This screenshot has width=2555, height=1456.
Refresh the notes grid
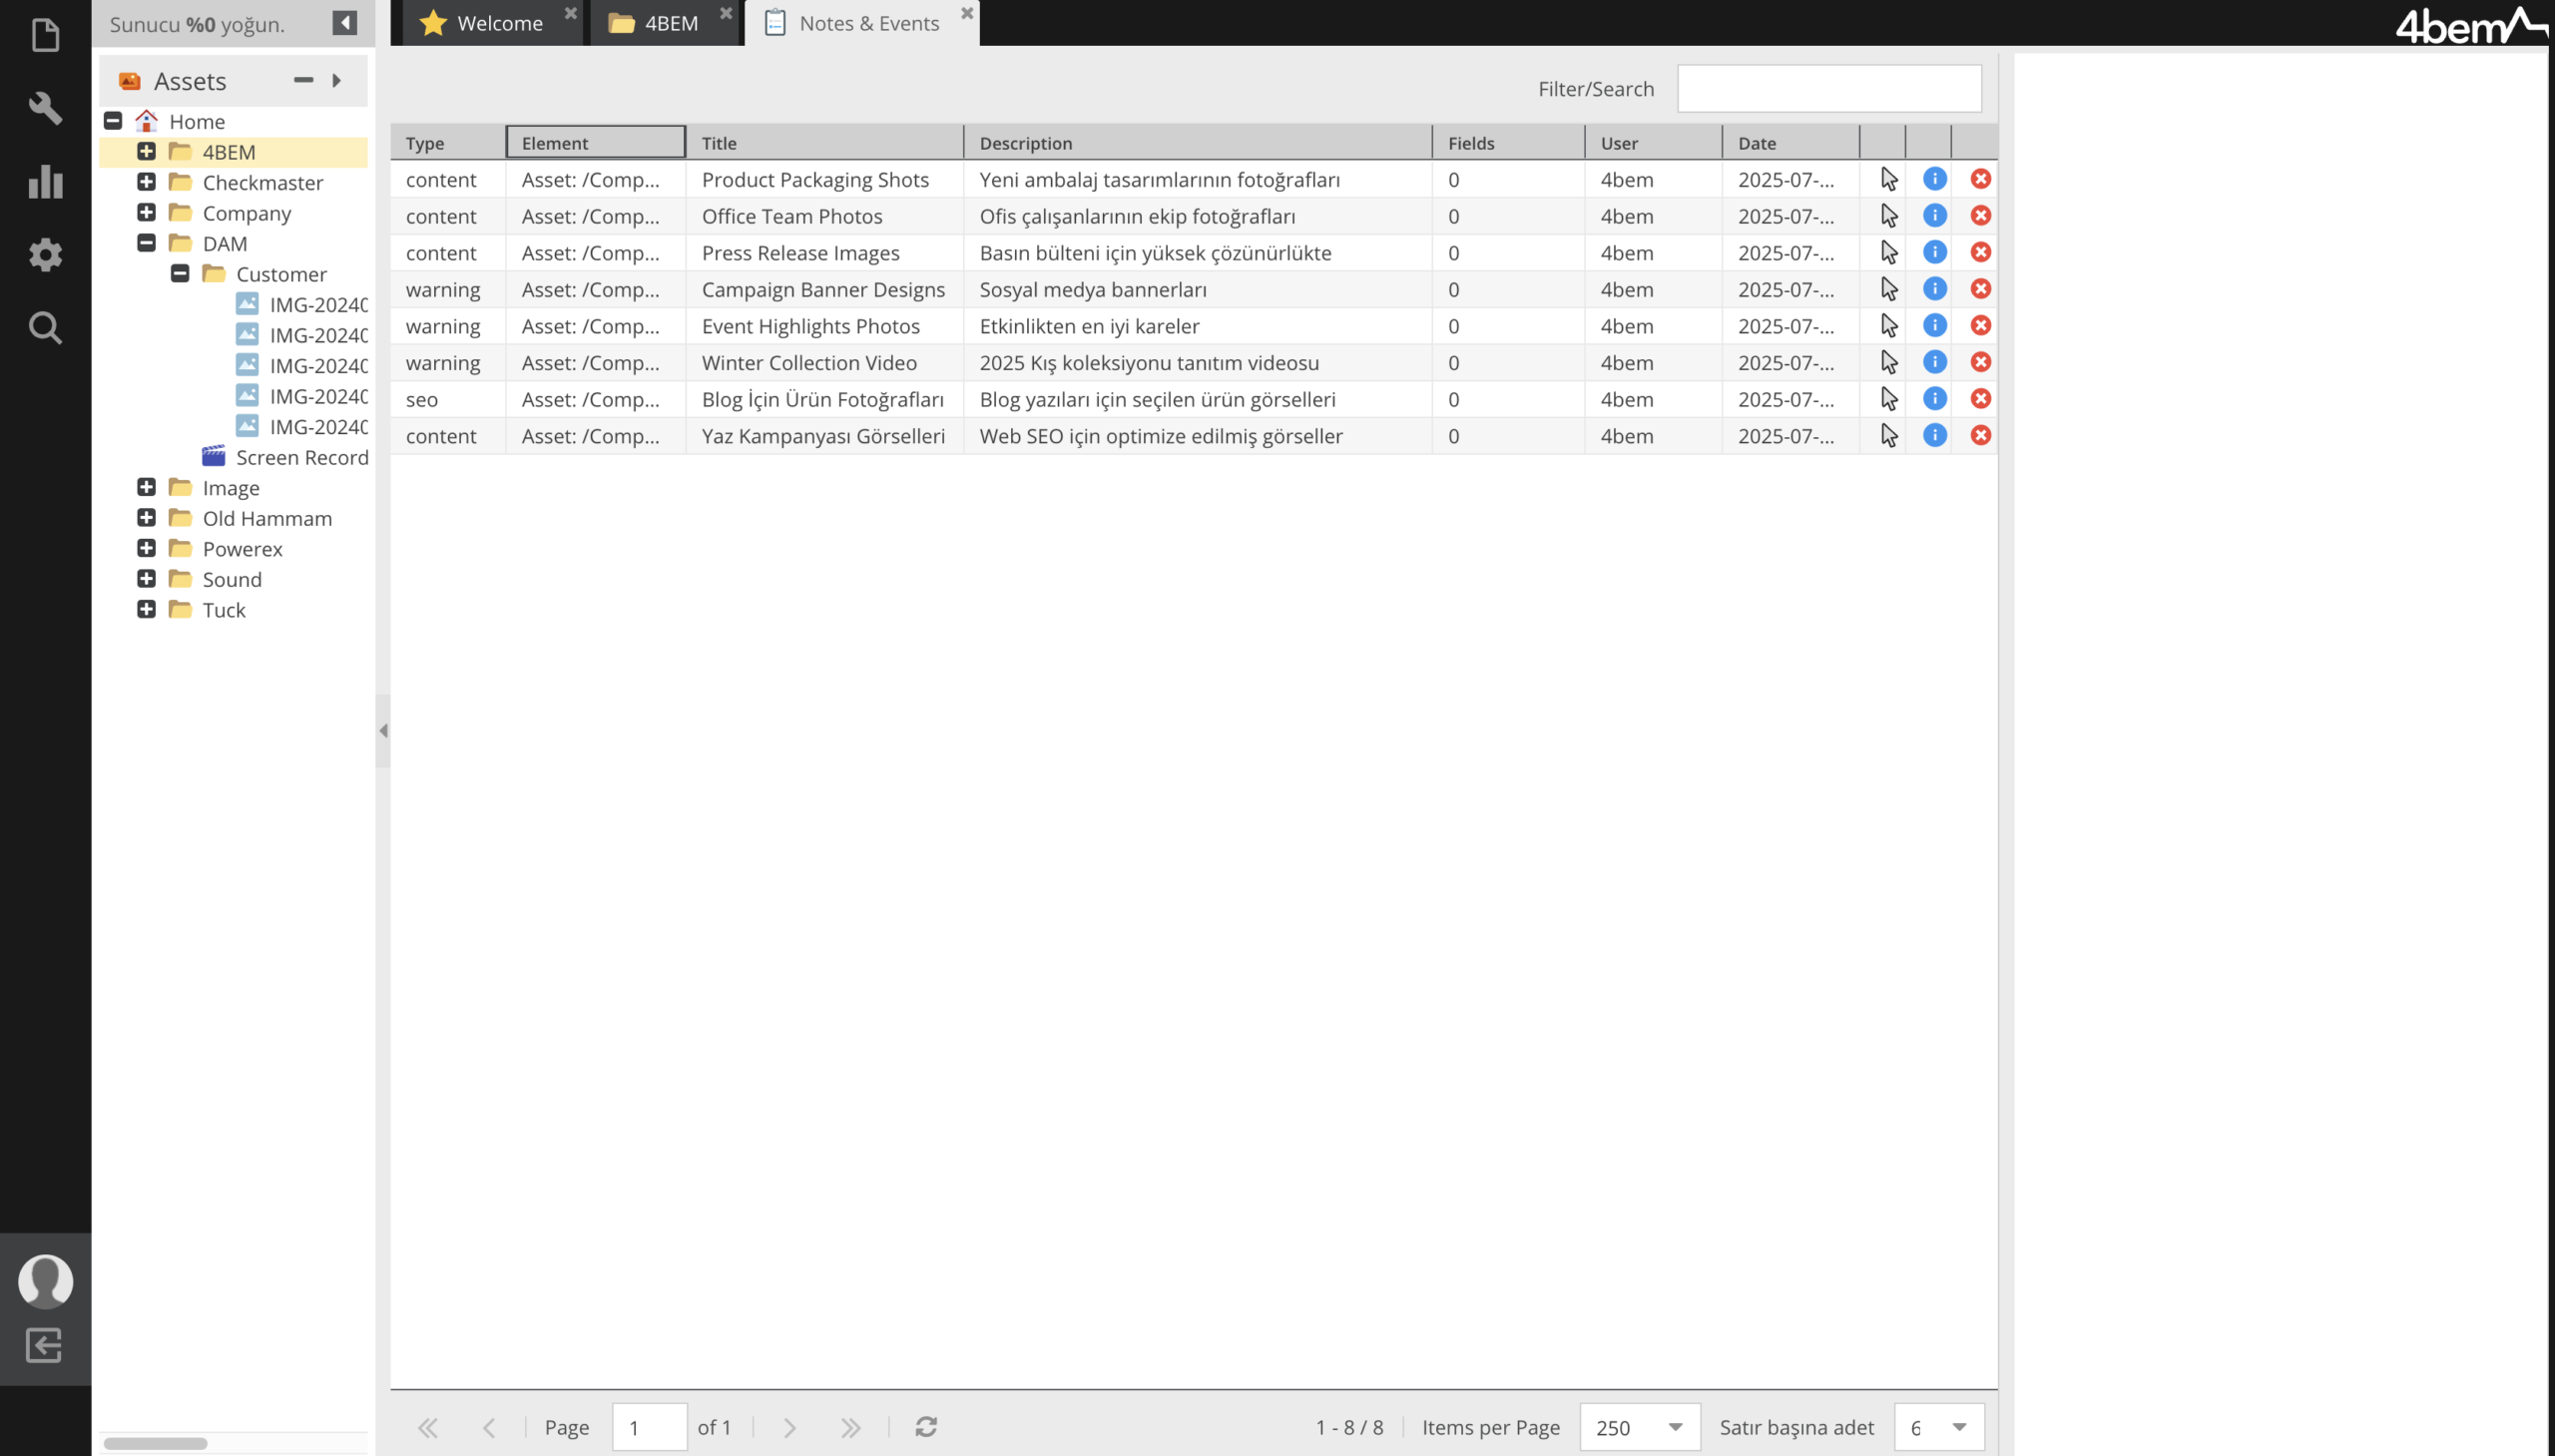point(925,1427)
